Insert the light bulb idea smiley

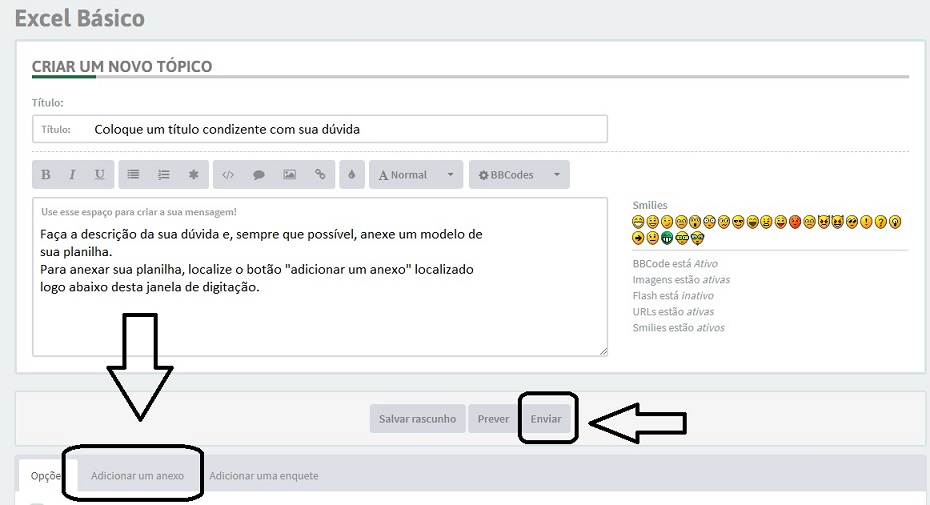[895, 222]
